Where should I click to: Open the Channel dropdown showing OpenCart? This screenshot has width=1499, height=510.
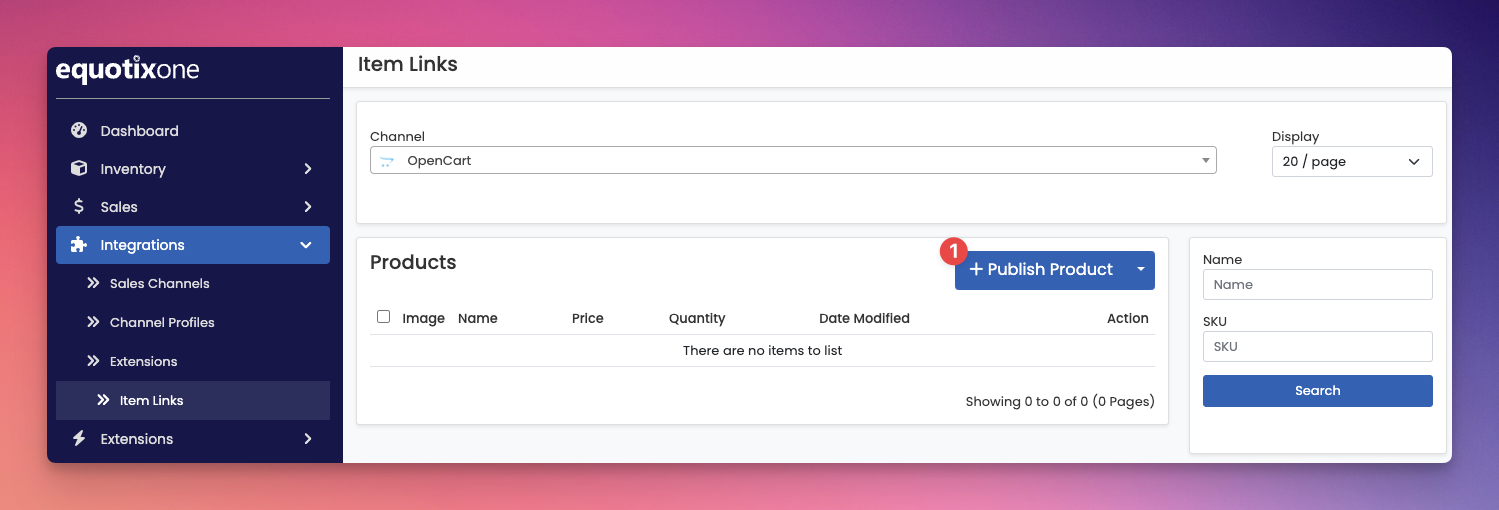pos(792,161)
